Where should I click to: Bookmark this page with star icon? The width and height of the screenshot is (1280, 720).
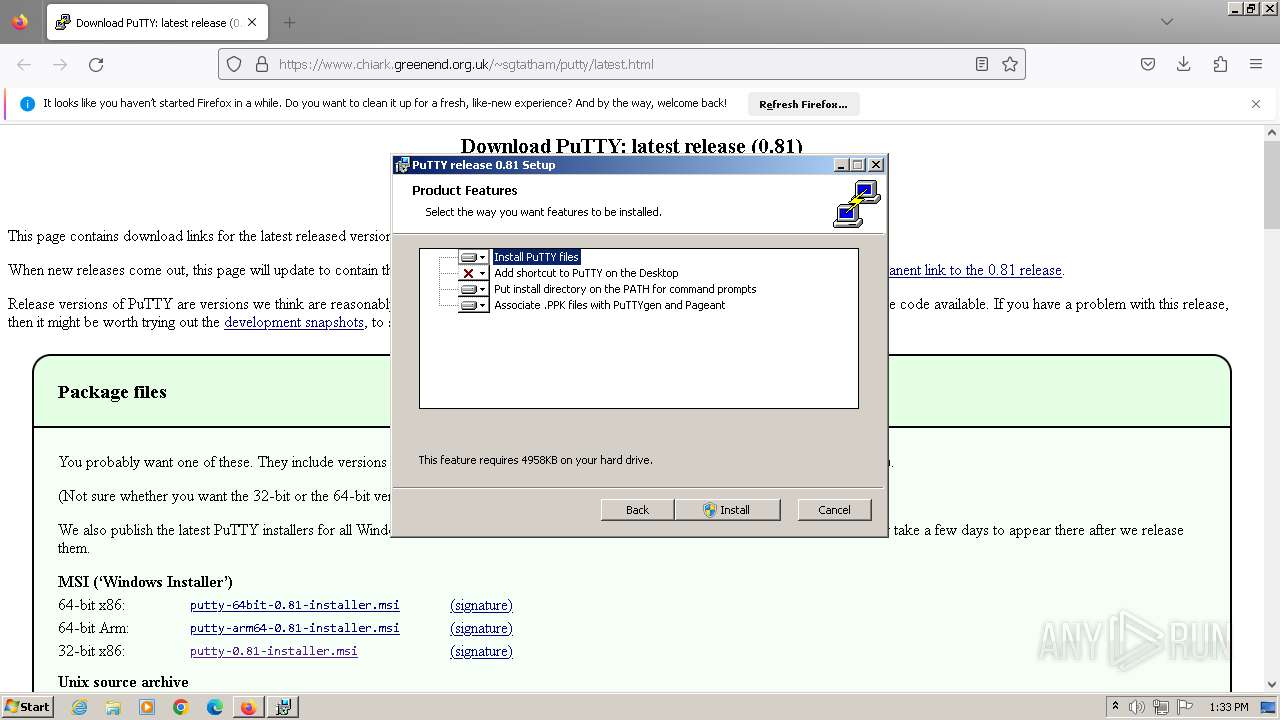pyautogui.click(x=1010, y=64)
